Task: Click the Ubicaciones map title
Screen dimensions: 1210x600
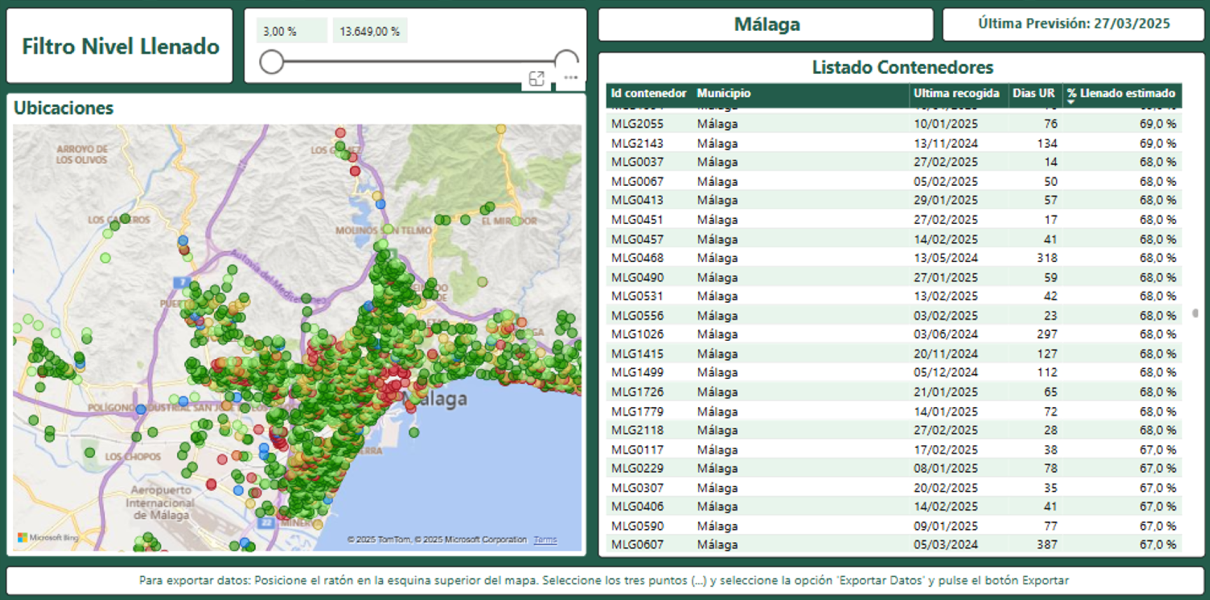Action: (63, 108)
